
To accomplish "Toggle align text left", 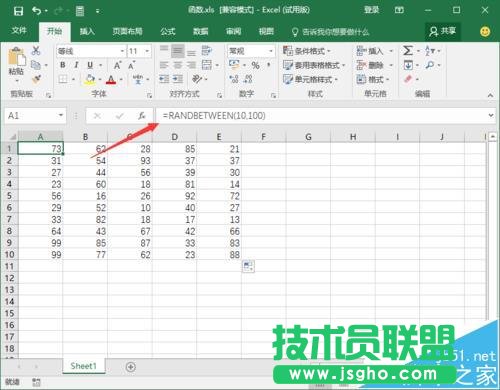I will pyautogui.click(x=164, y=65).
